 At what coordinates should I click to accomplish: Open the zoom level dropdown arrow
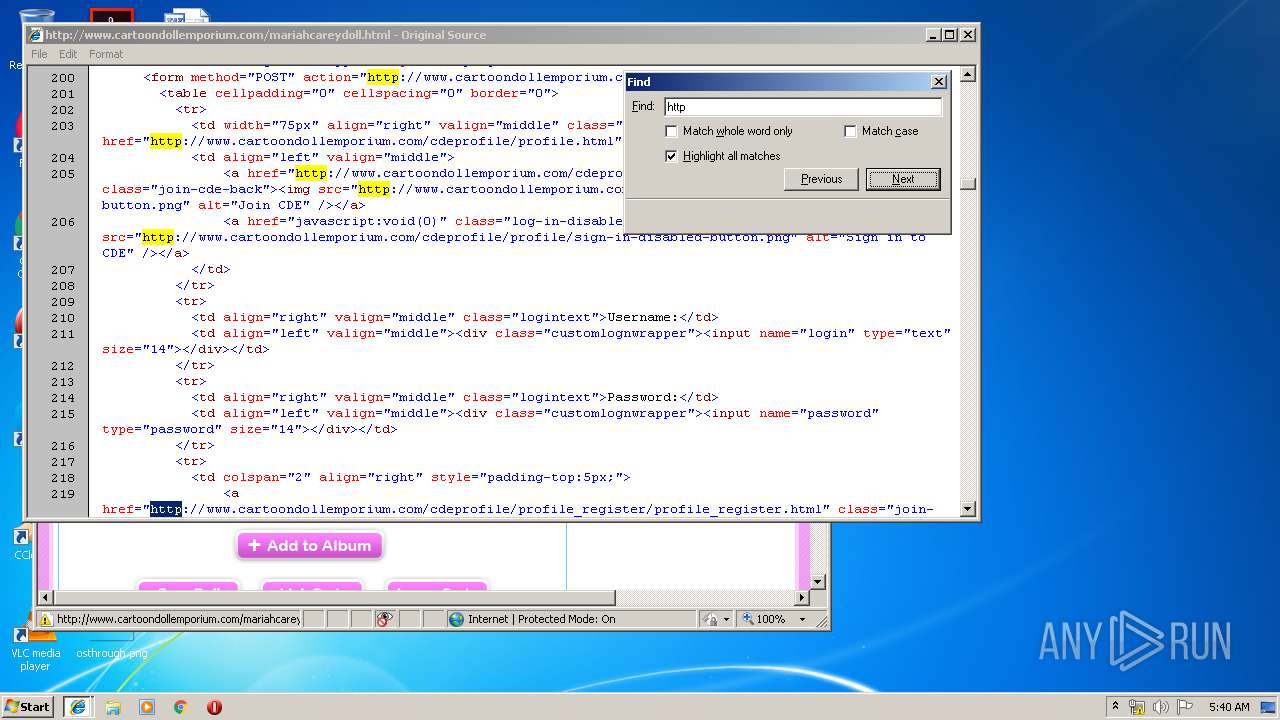pos(802,619)
